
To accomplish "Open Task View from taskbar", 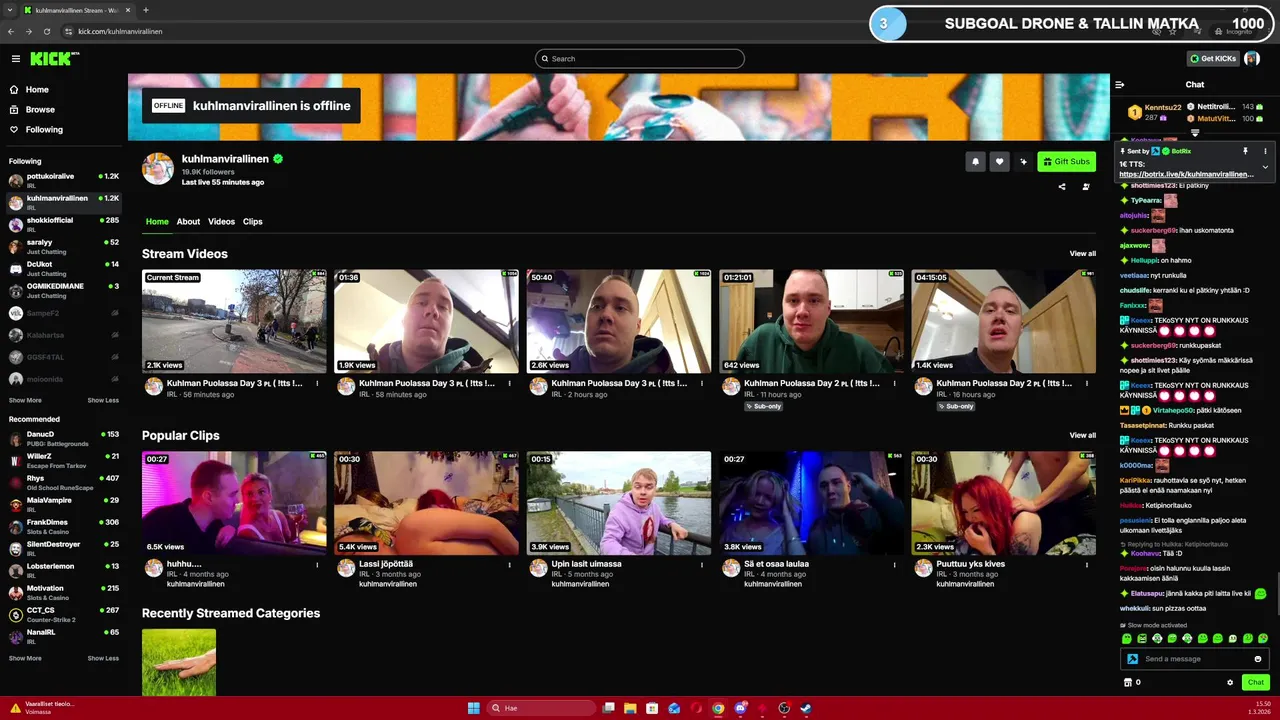I will pos(608,708).
